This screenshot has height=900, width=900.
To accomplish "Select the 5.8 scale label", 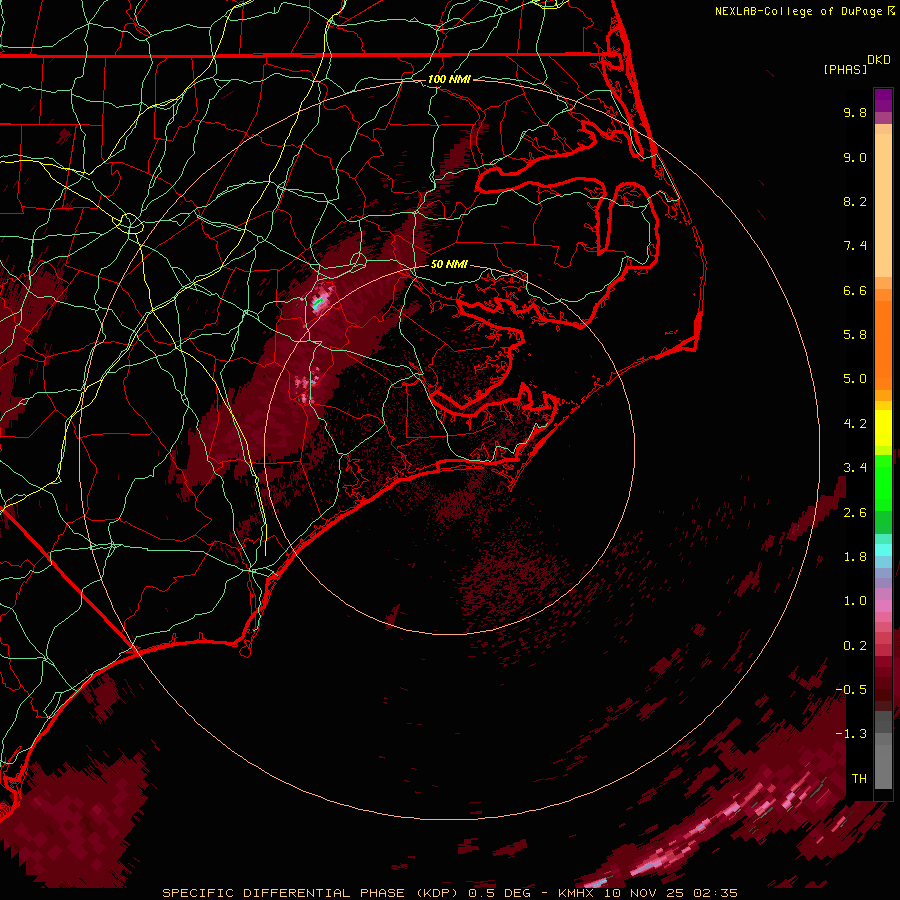I will tap(855, 335).
